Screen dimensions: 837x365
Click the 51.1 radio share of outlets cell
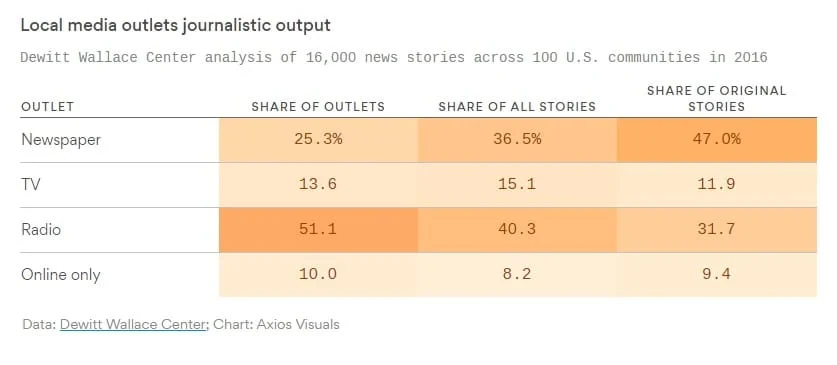point(318,230)
